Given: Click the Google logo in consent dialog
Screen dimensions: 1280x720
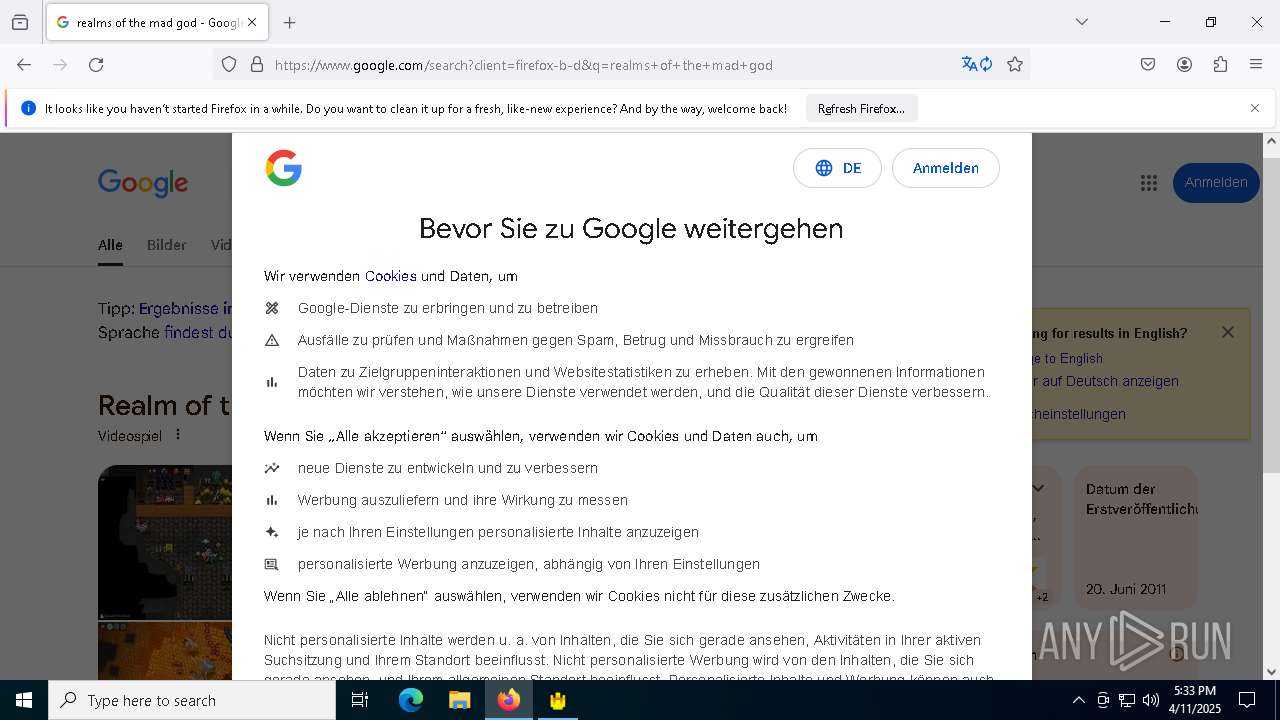Looking at the screenshot, I should click(x=284, y=168).
